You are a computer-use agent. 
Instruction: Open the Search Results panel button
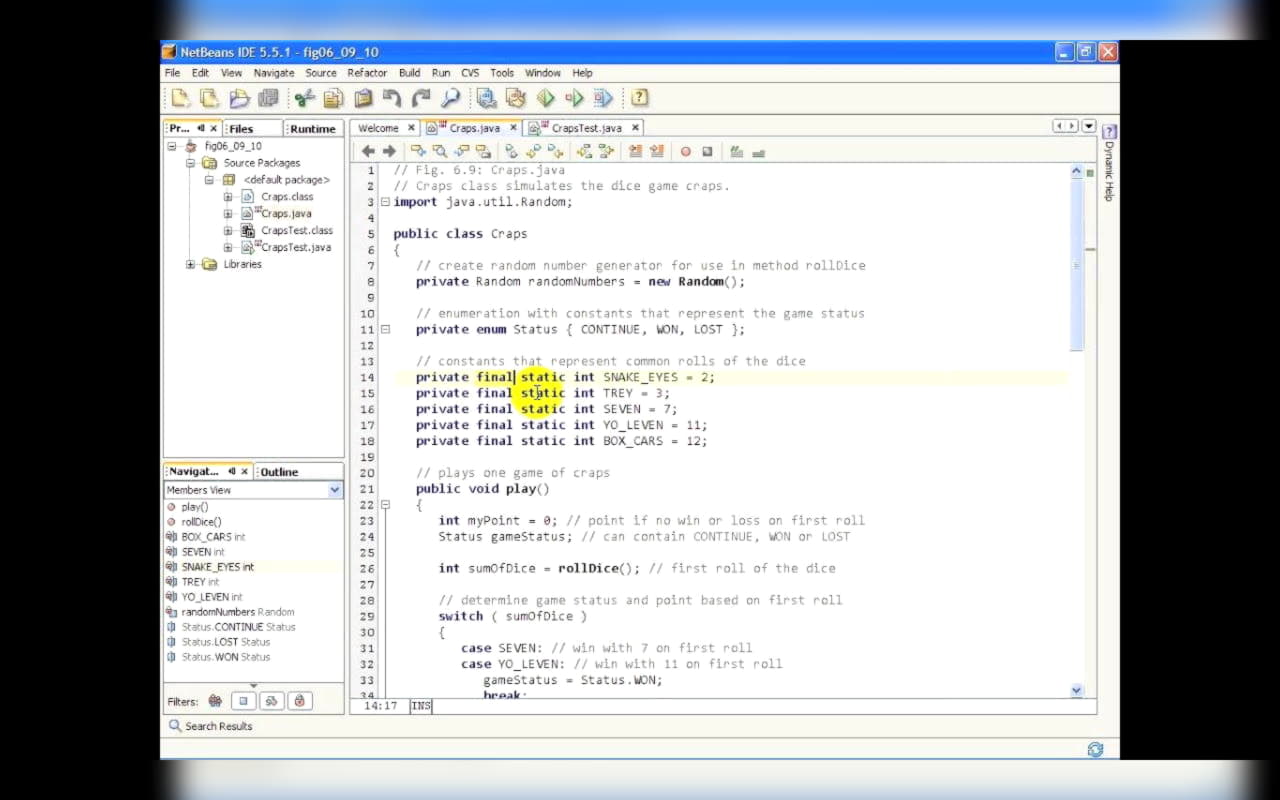(x=210, y=726)
